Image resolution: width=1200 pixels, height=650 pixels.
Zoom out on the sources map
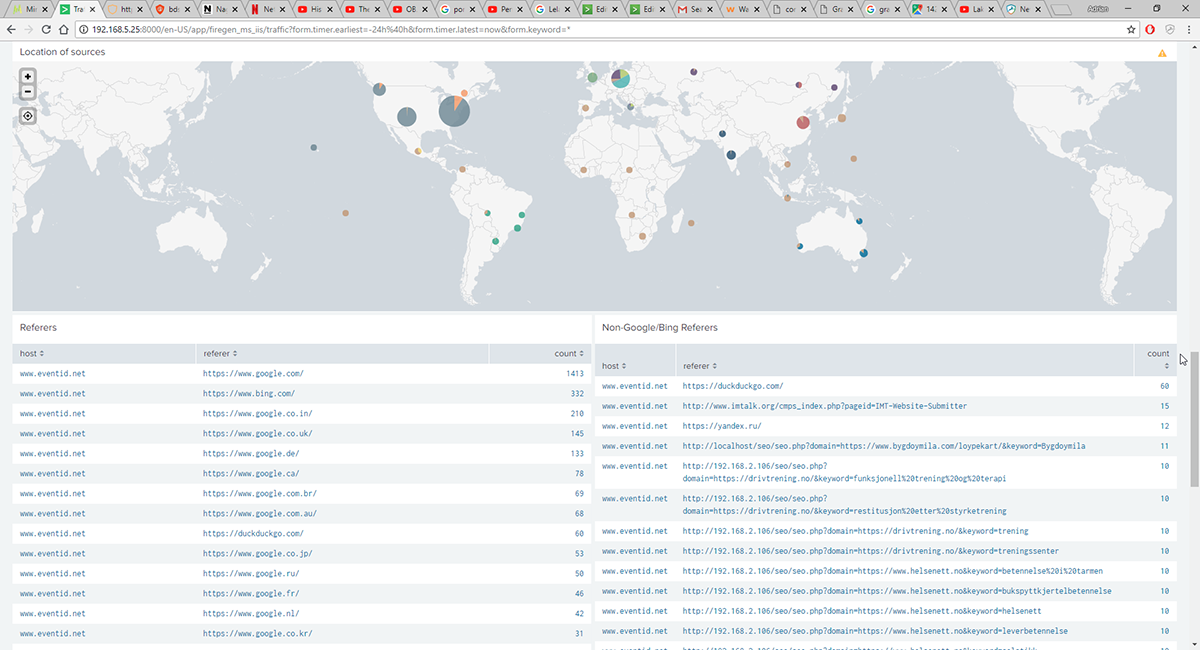tap(27, 91)
